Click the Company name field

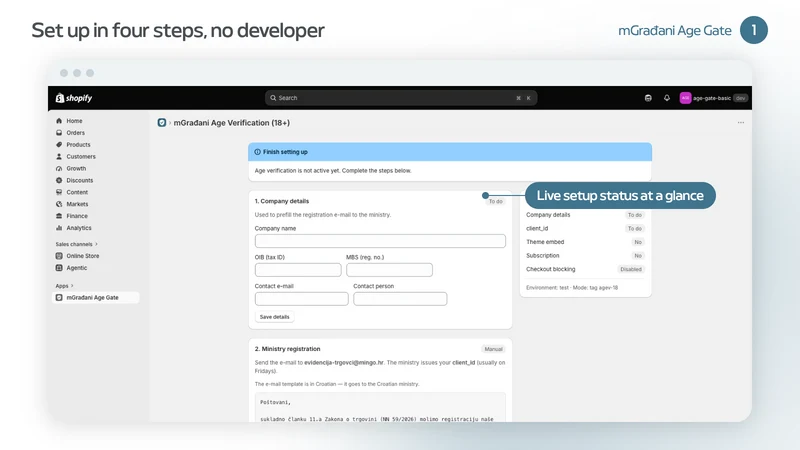coord(380,241)
